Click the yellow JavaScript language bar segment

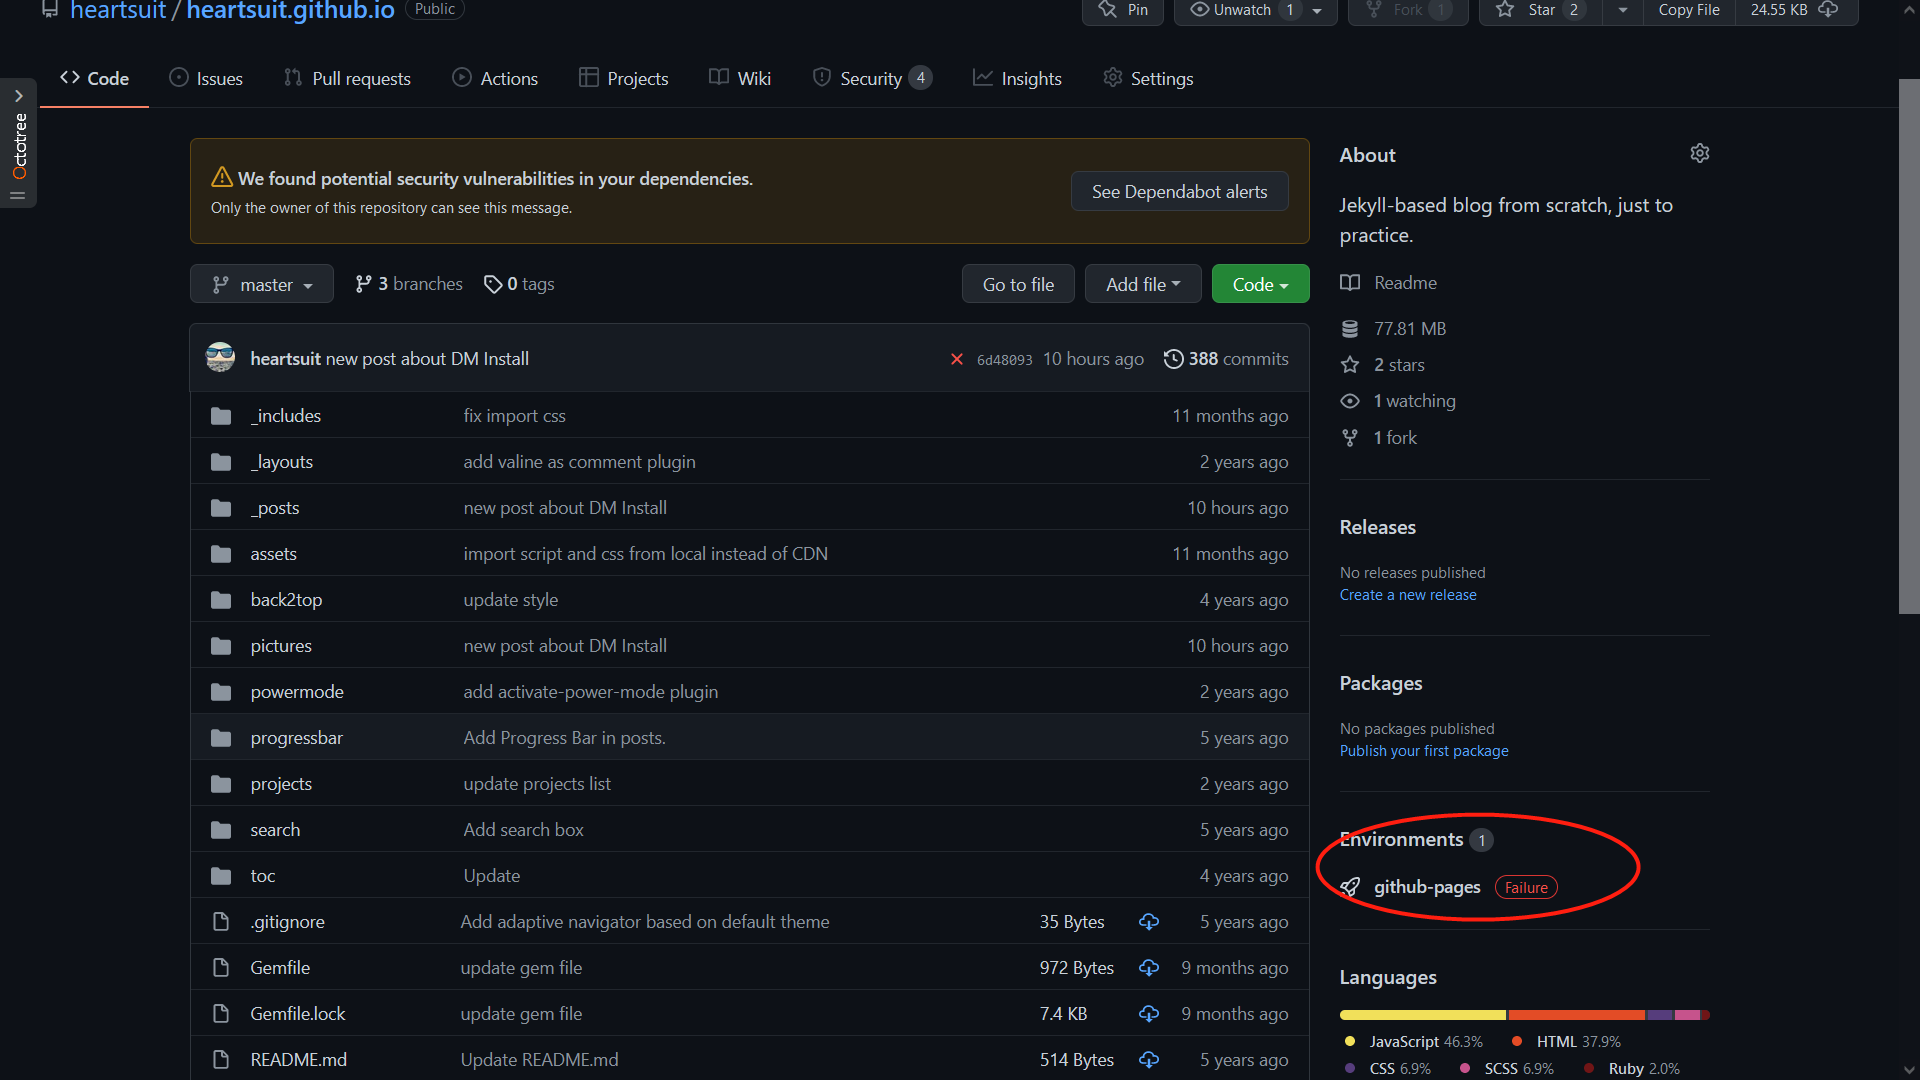1422,1015
